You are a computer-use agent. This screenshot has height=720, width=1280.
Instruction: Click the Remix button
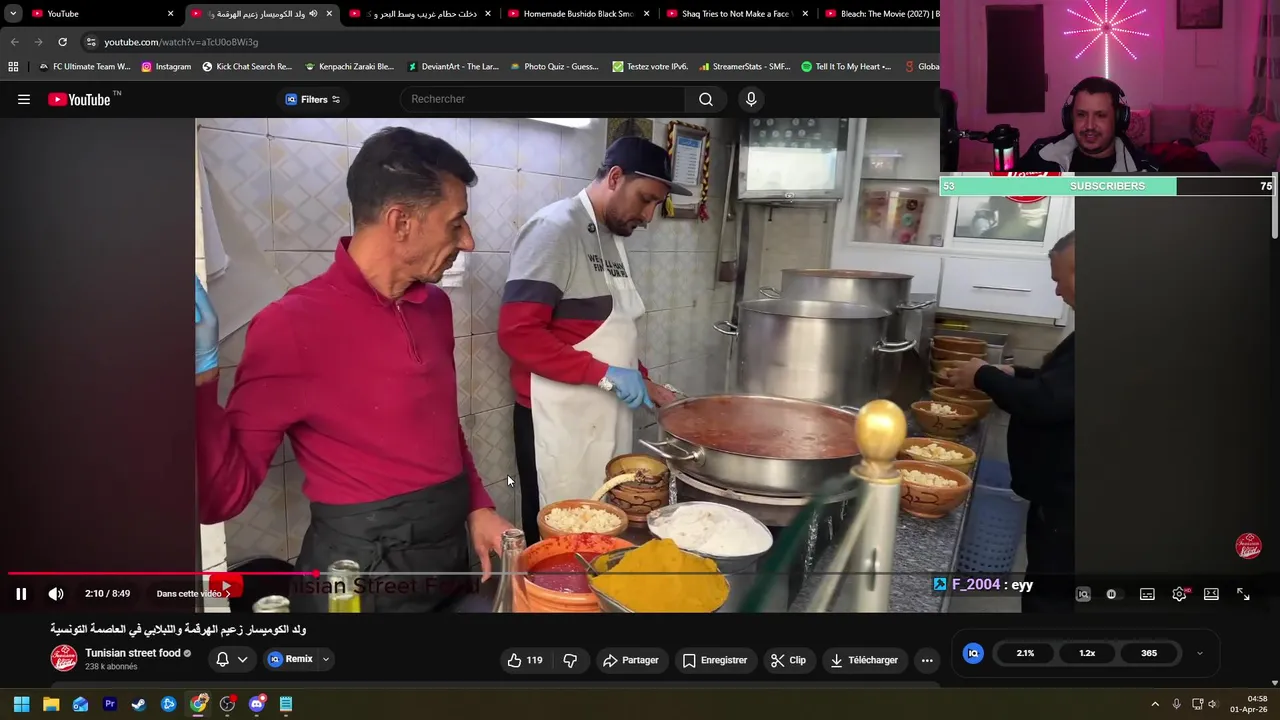[291, 659]
